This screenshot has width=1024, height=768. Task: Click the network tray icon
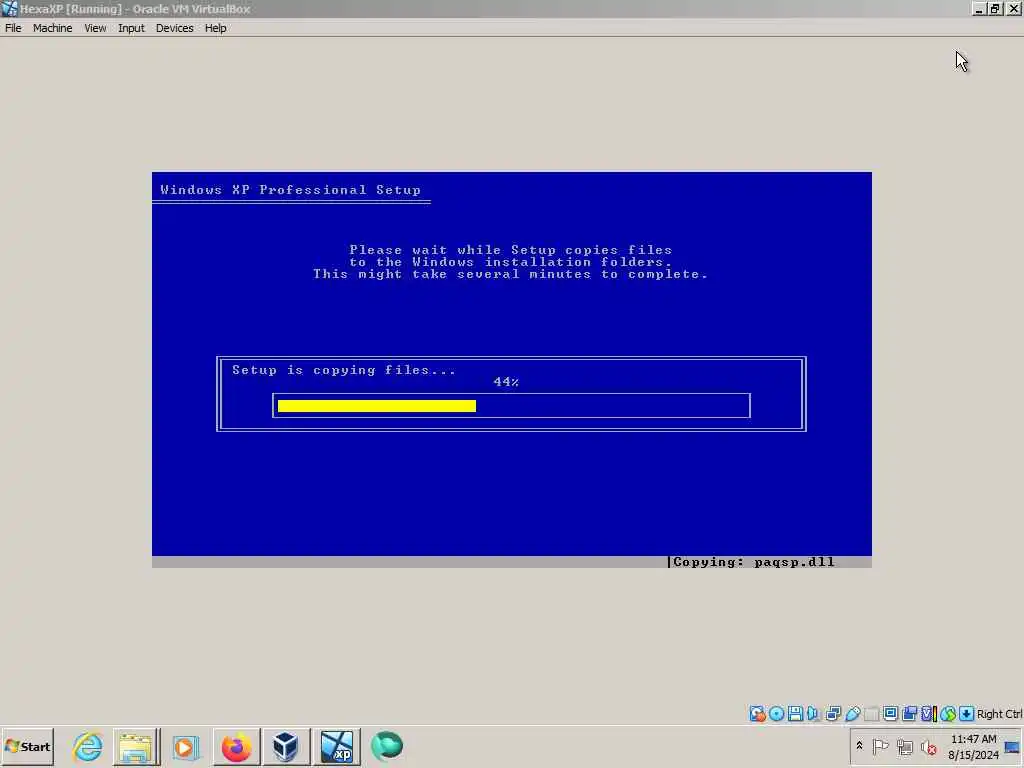[x=904, y=746]
